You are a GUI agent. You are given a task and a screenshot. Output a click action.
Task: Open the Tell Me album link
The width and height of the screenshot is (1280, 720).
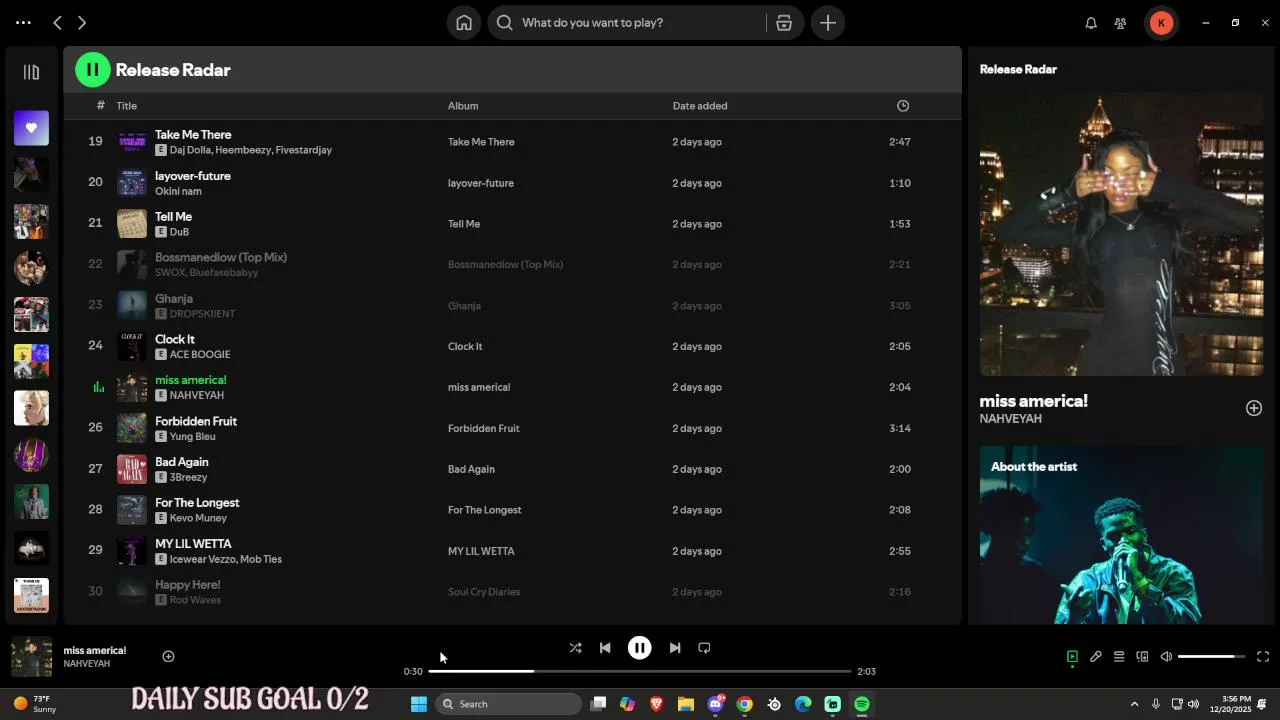[464, 224]
